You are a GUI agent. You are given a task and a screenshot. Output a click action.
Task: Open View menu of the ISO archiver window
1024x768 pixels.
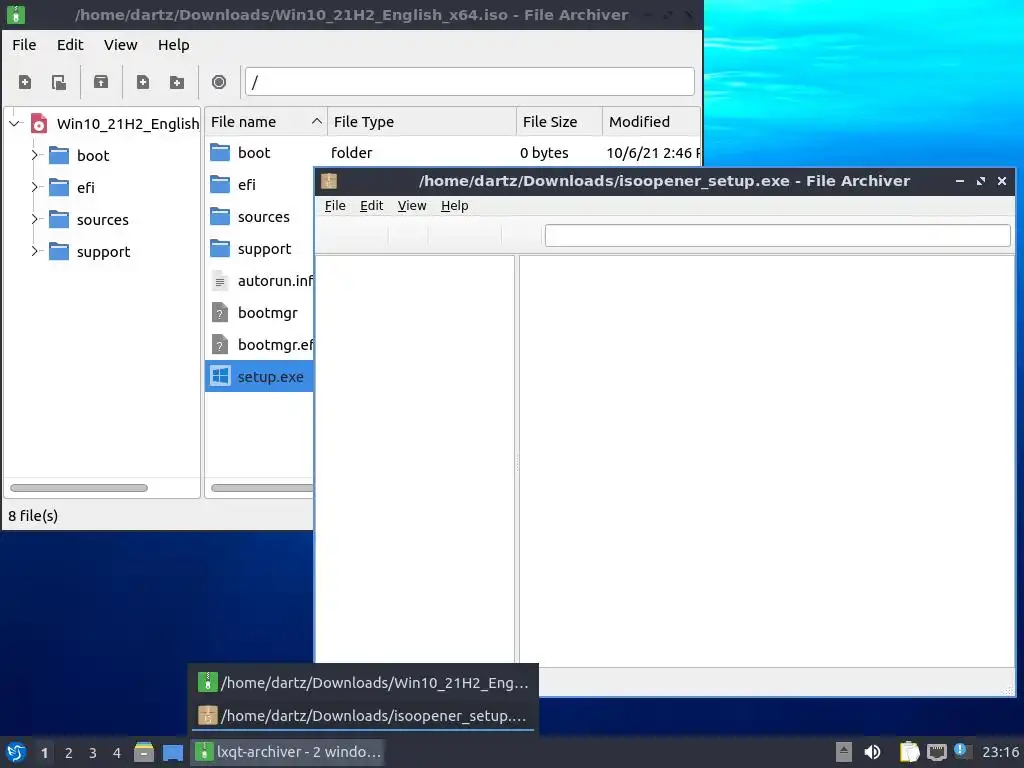click(x=121, y=45)
